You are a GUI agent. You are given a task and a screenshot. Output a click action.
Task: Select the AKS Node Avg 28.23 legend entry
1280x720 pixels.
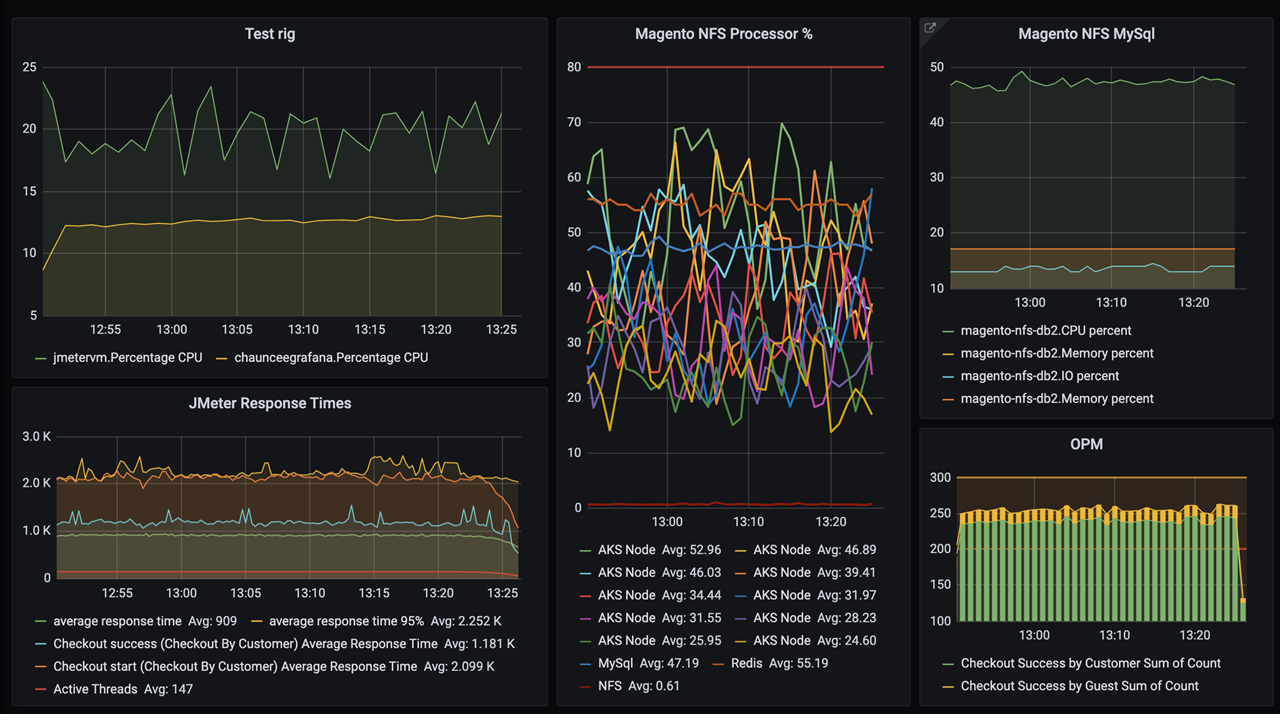tap(806, 618)
